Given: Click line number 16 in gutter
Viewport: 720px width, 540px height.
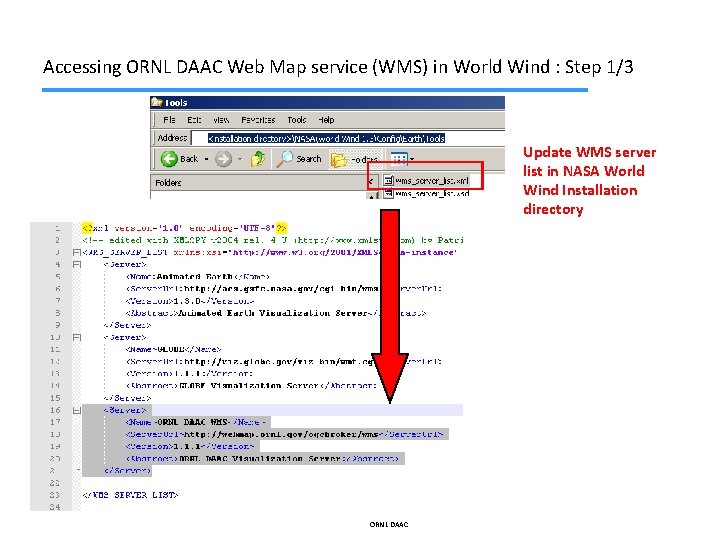Looking at the screenshot, I should [55, 410].
